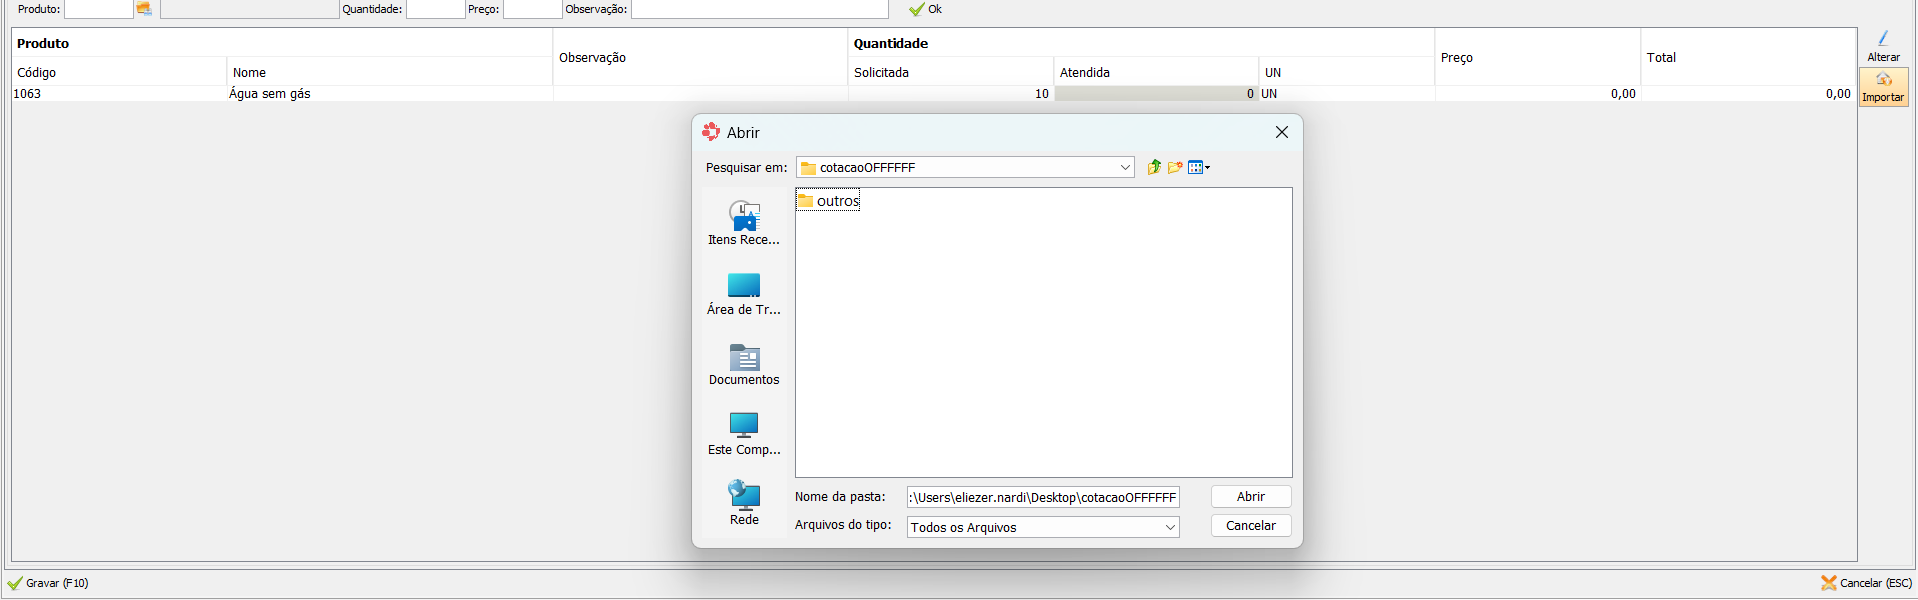Image resolution: width=1918 pixels, height=600 pixels.
Task: Click the Alterar pencil icon
Action: click(x=1883, y=39)
